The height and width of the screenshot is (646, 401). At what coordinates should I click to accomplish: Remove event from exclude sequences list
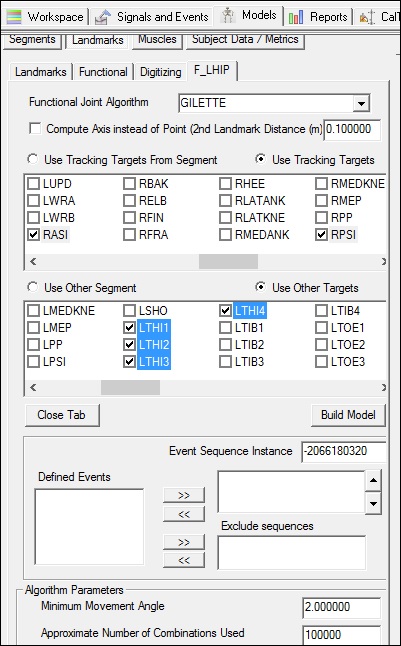click(184, 560)
